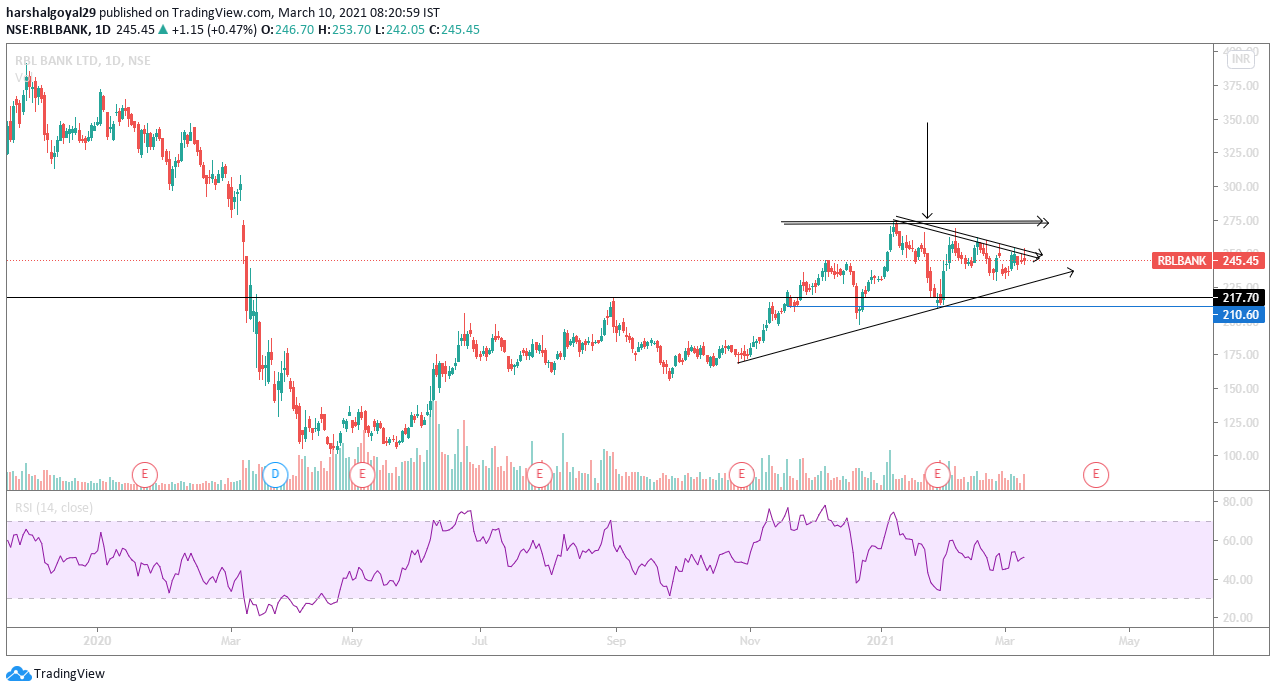Click the 275.00 price axis label

tap(1239, 221)
